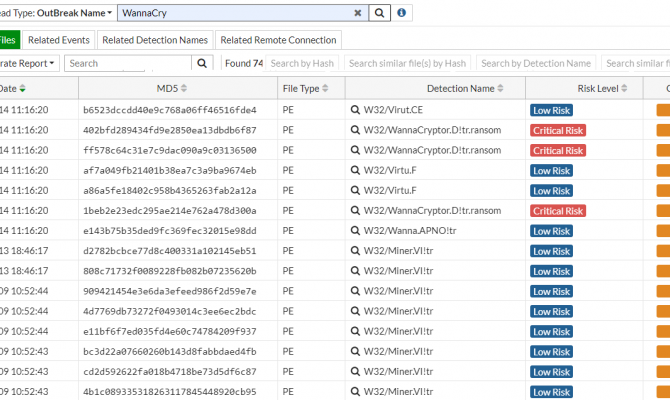The image size is (670, 400).
Task: Click the Critical Risk badge in the ff578c64c31e row
Action: pyautogui.click(x=558, y=150)
